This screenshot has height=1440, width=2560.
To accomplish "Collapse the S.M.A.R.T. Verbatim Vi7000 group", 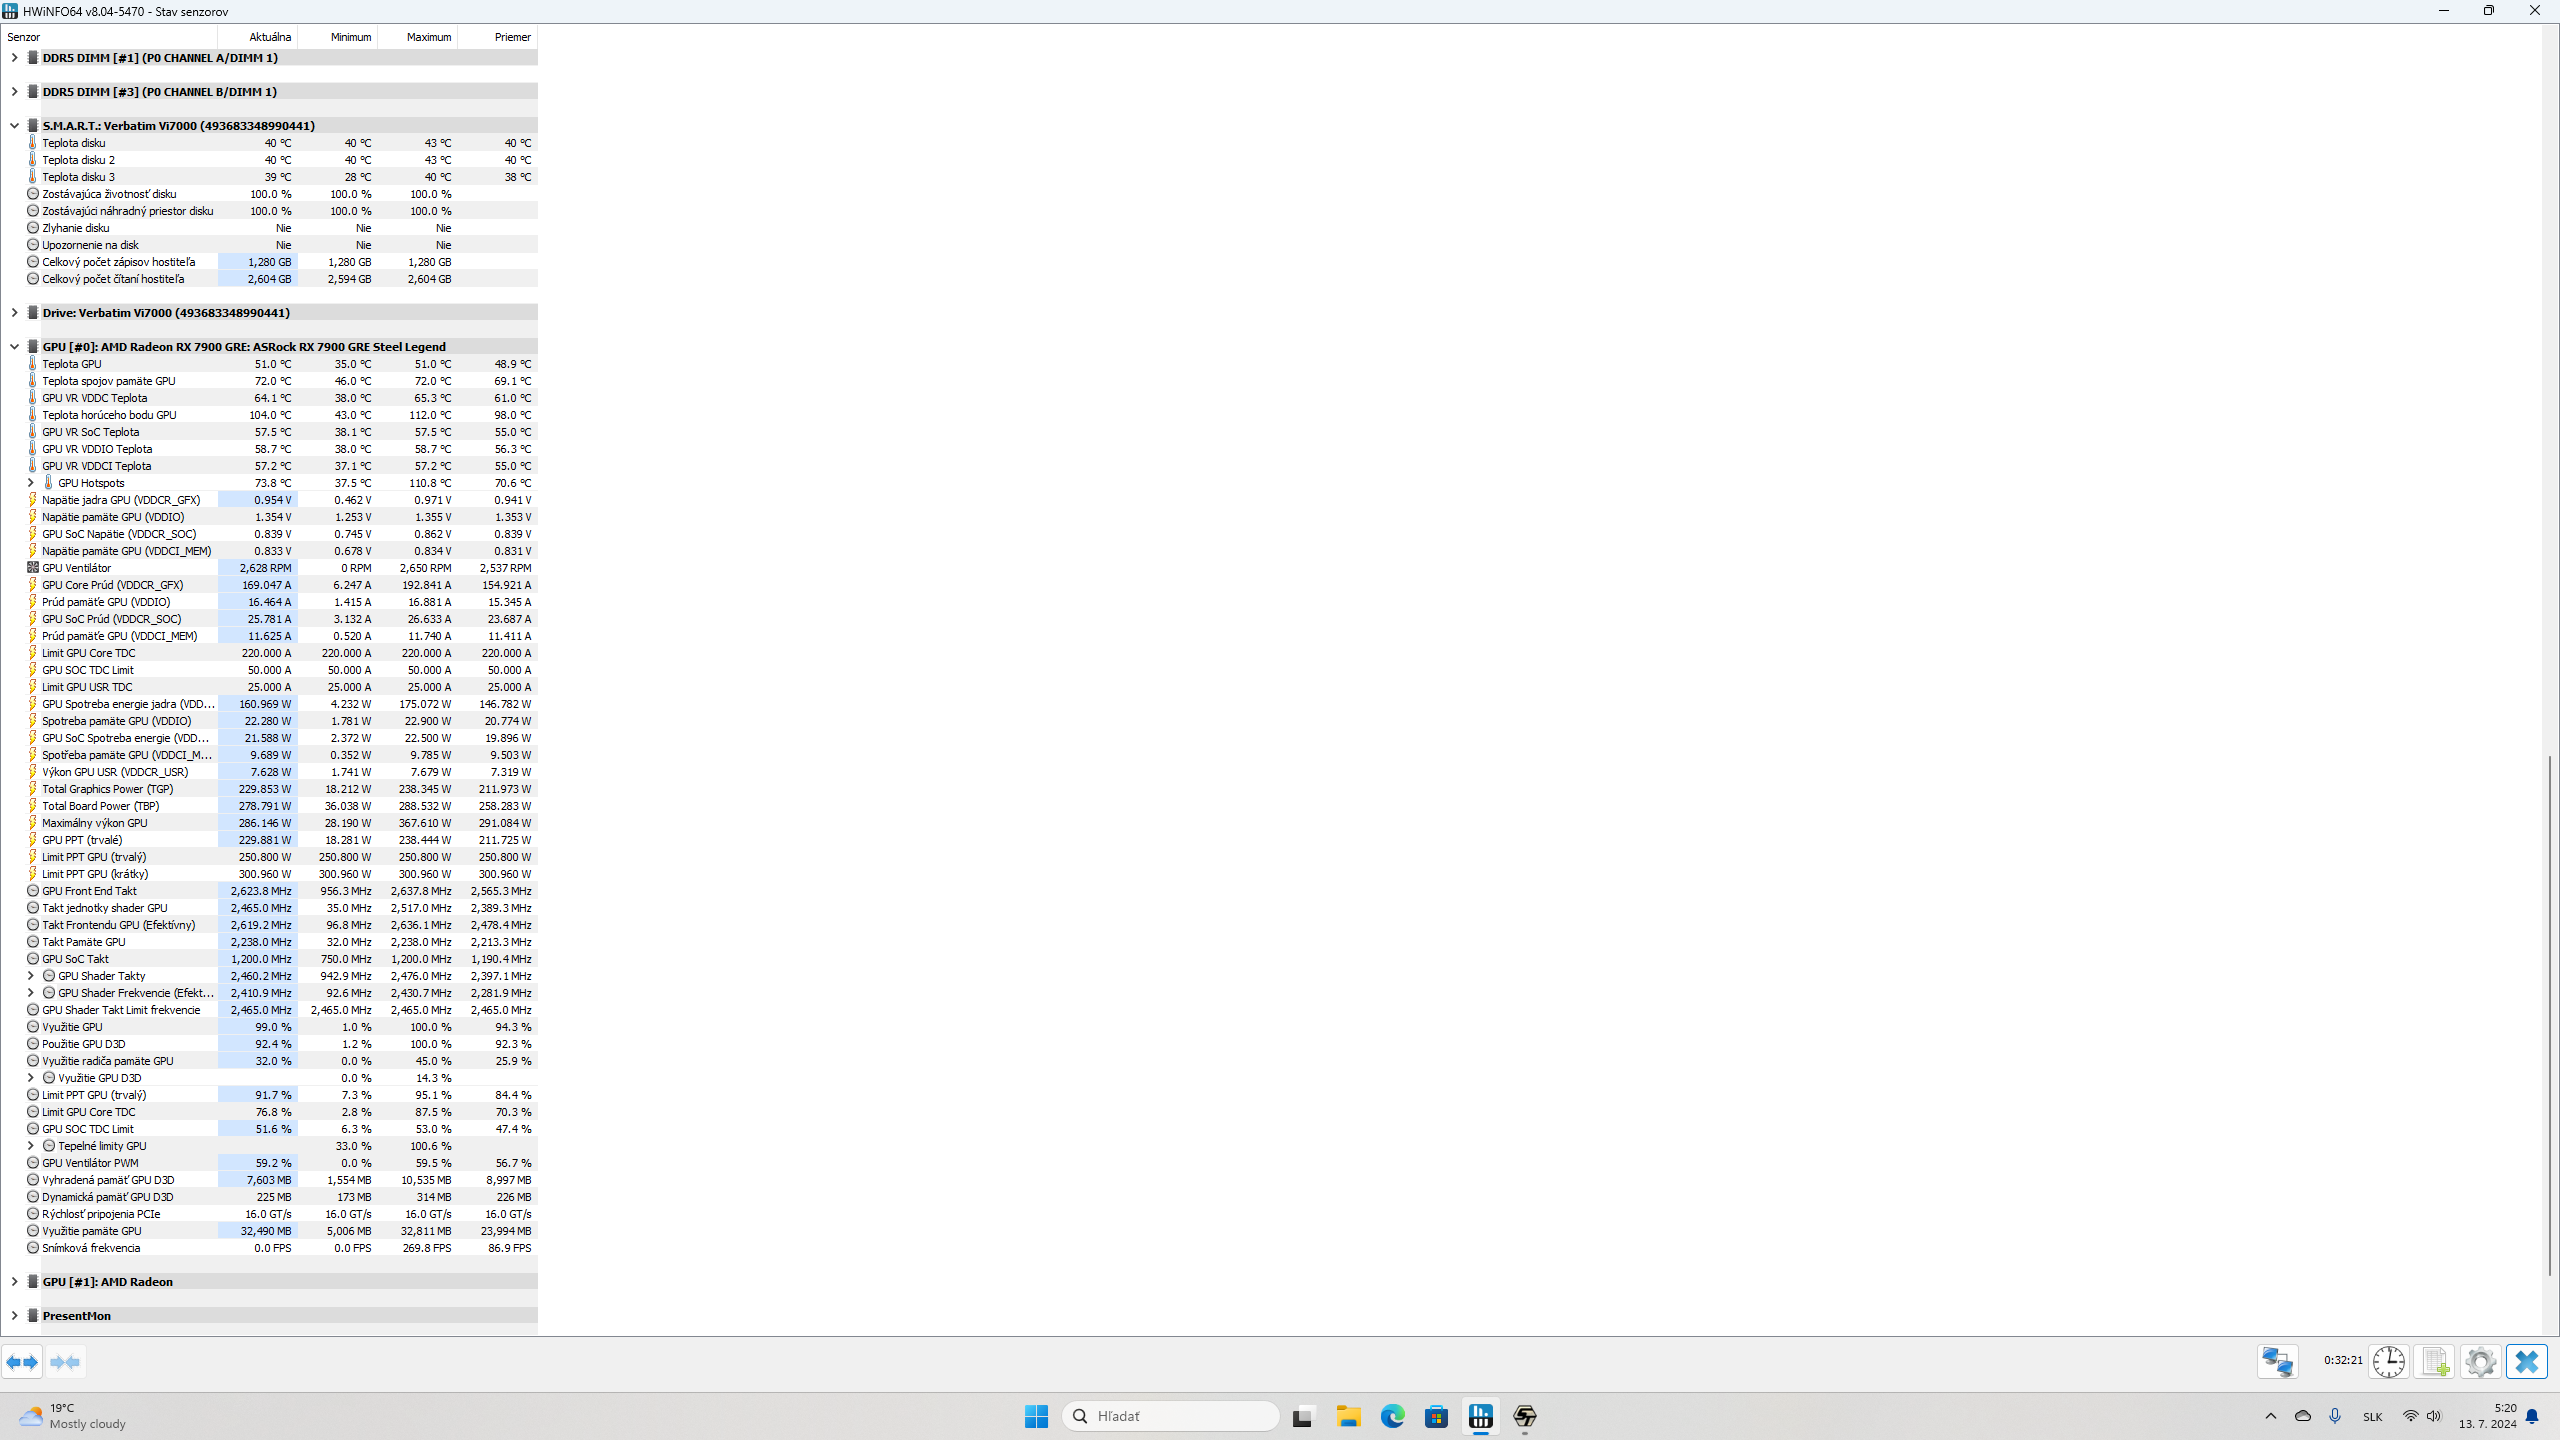I will (x=14, y=126).
